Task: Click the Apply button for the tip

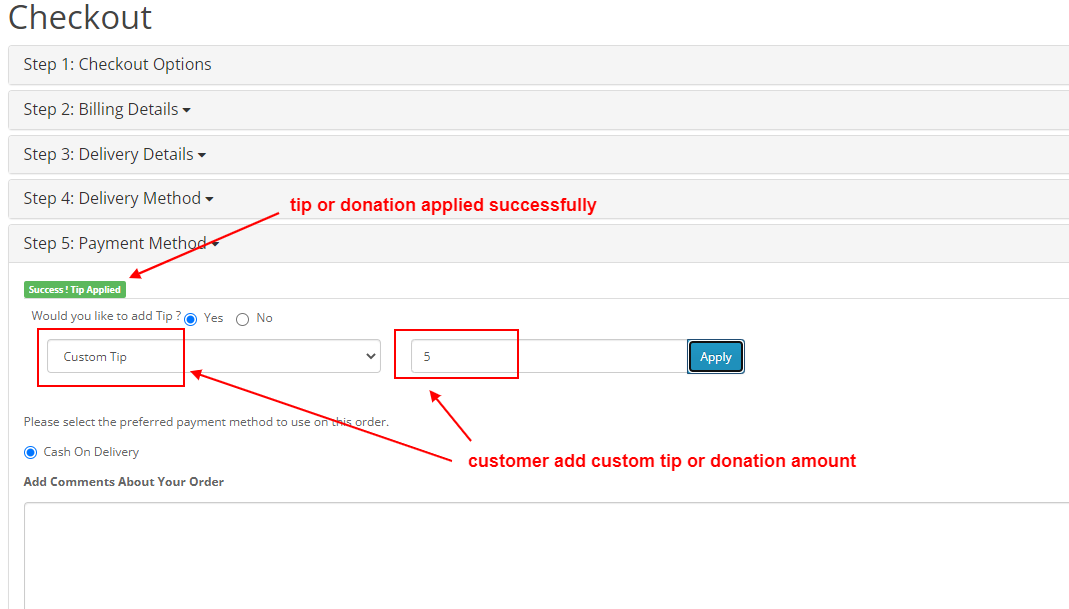Action: pos(715,356)
